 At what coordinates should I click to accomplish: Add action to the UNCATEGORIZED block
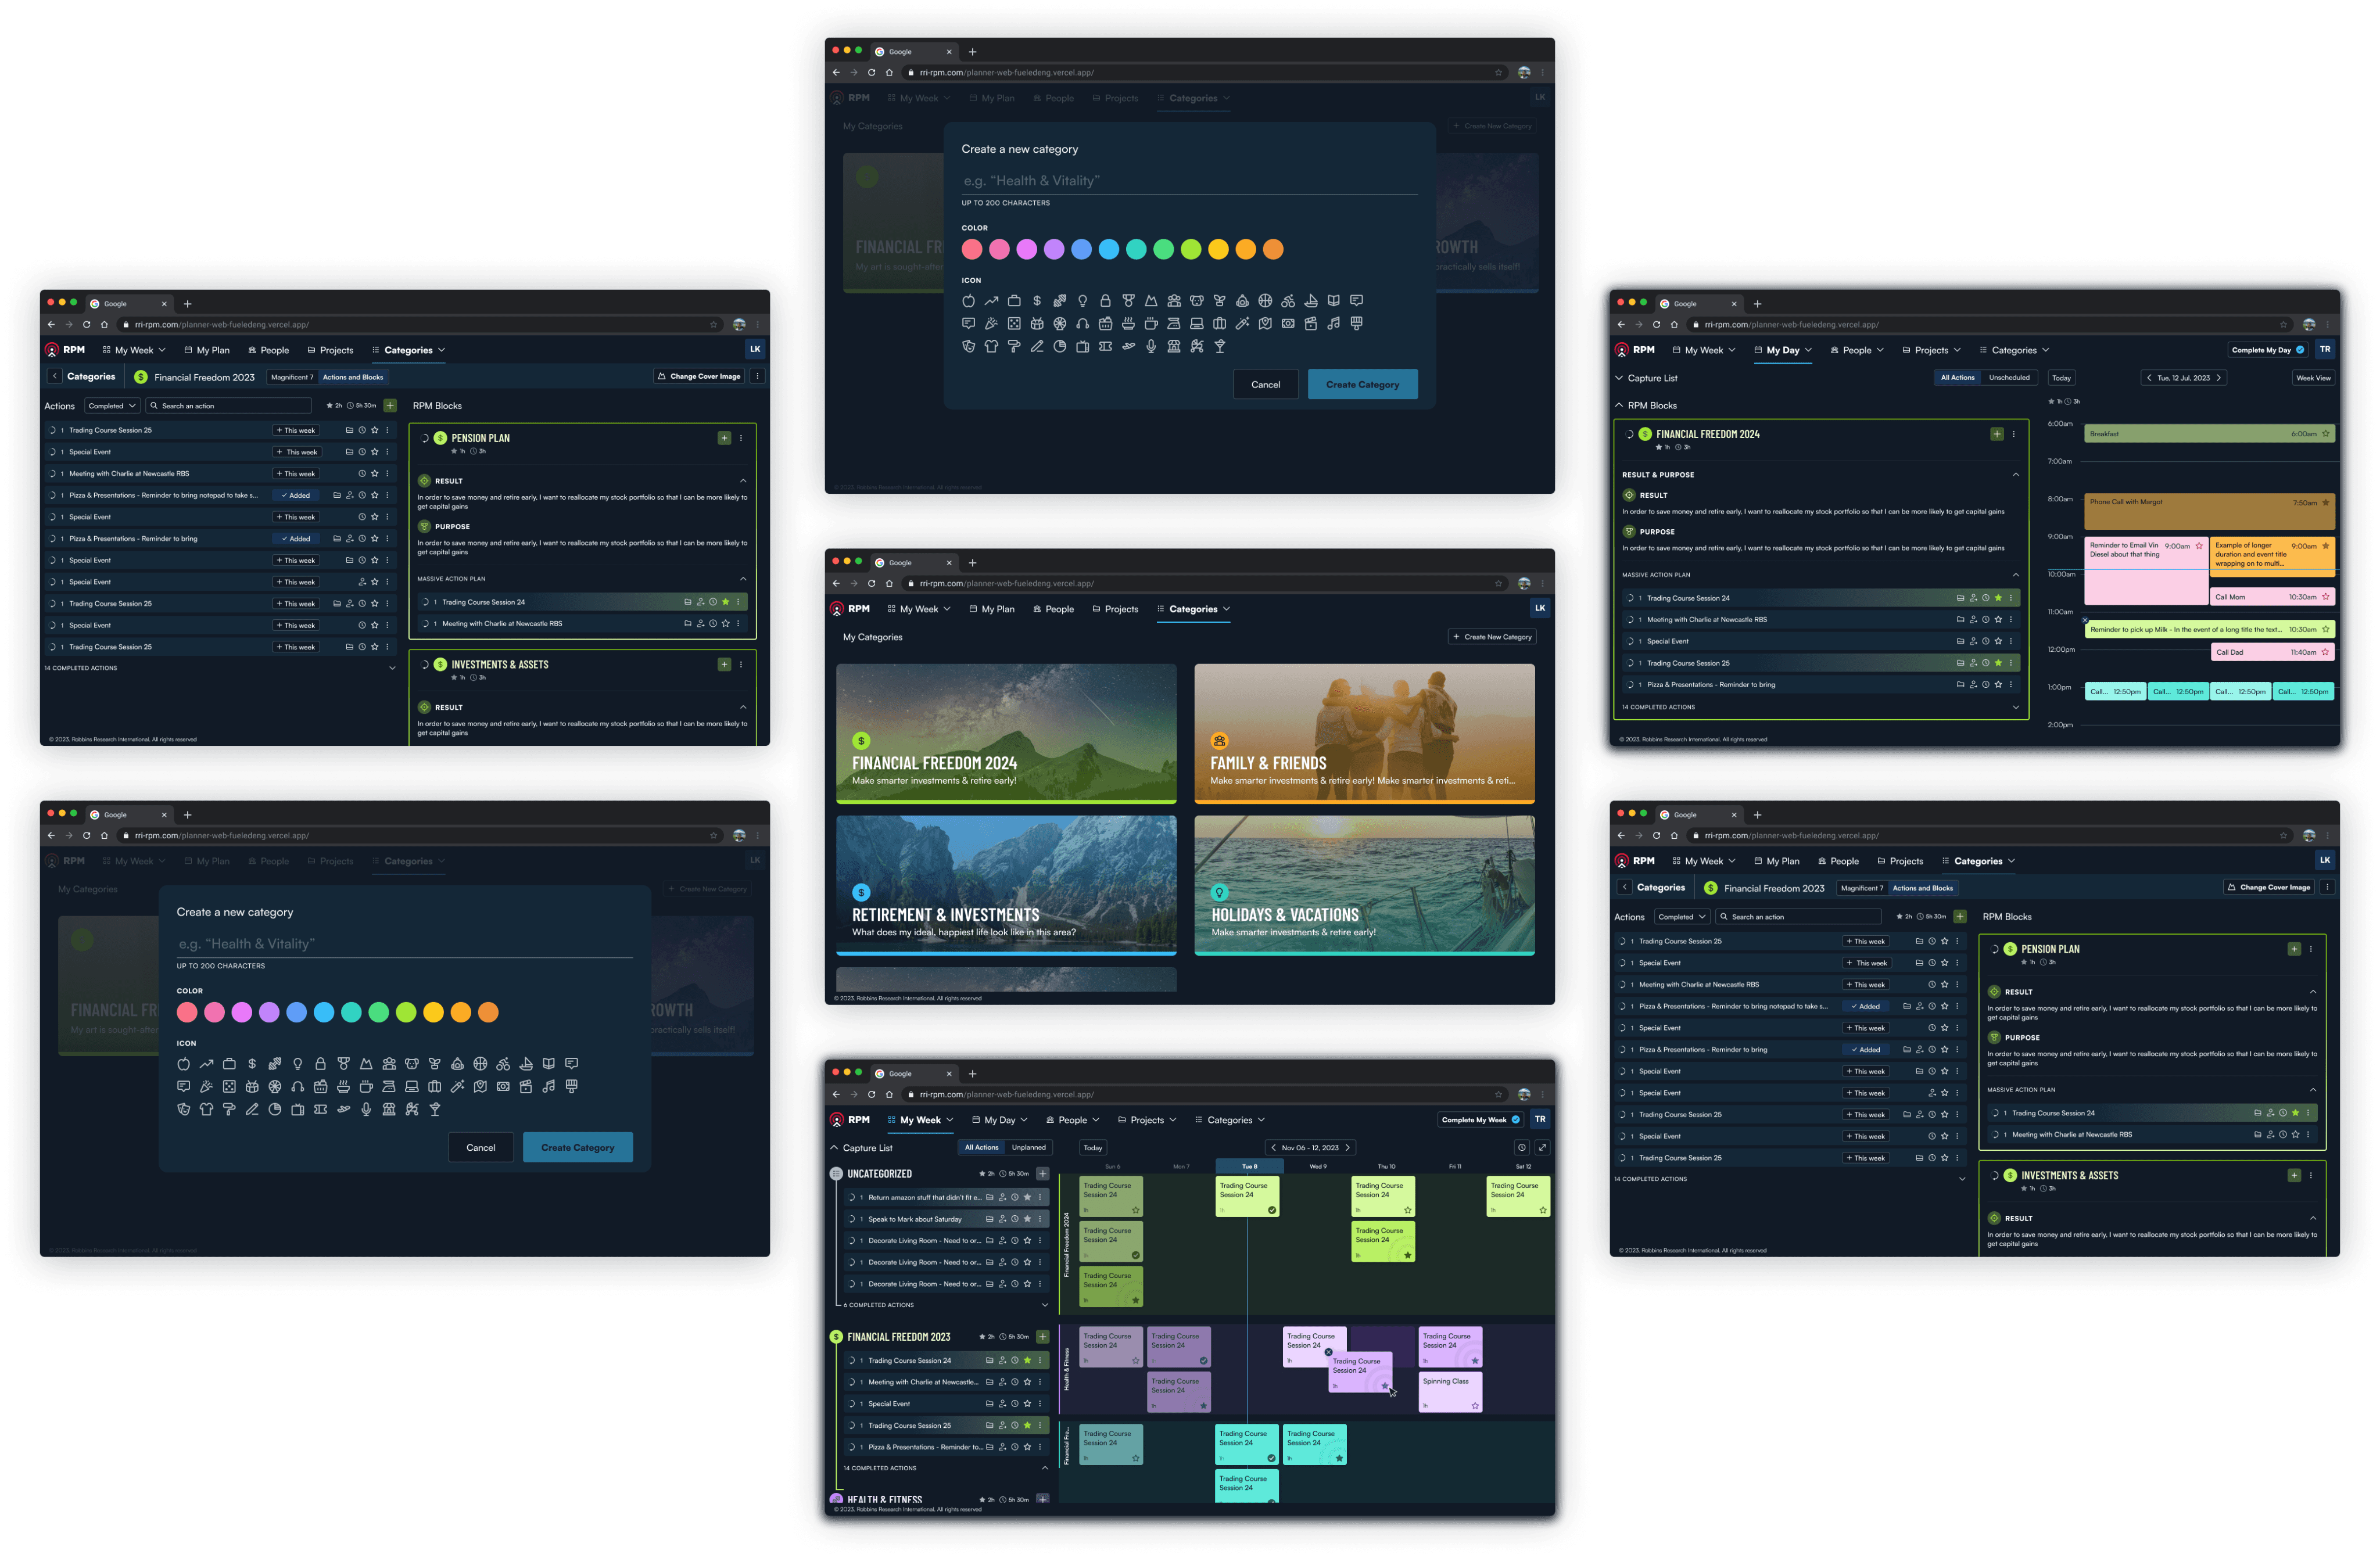pos(1042,1173)
